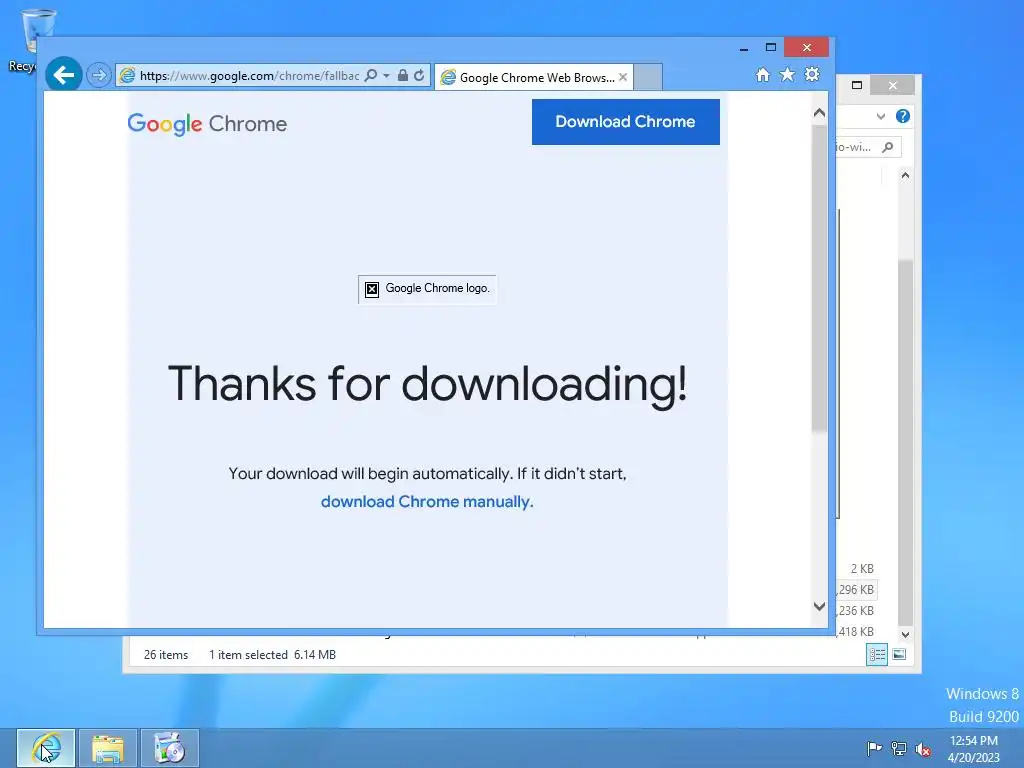Switch File Explorer to large icons view
This screenshot has height=768, width=1024.
(899, 654)
